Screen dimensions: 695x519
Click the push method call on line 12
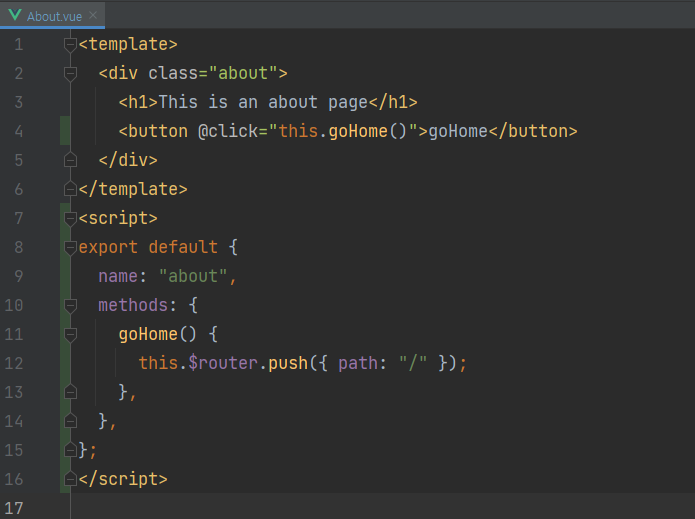[x=288, y=363]
